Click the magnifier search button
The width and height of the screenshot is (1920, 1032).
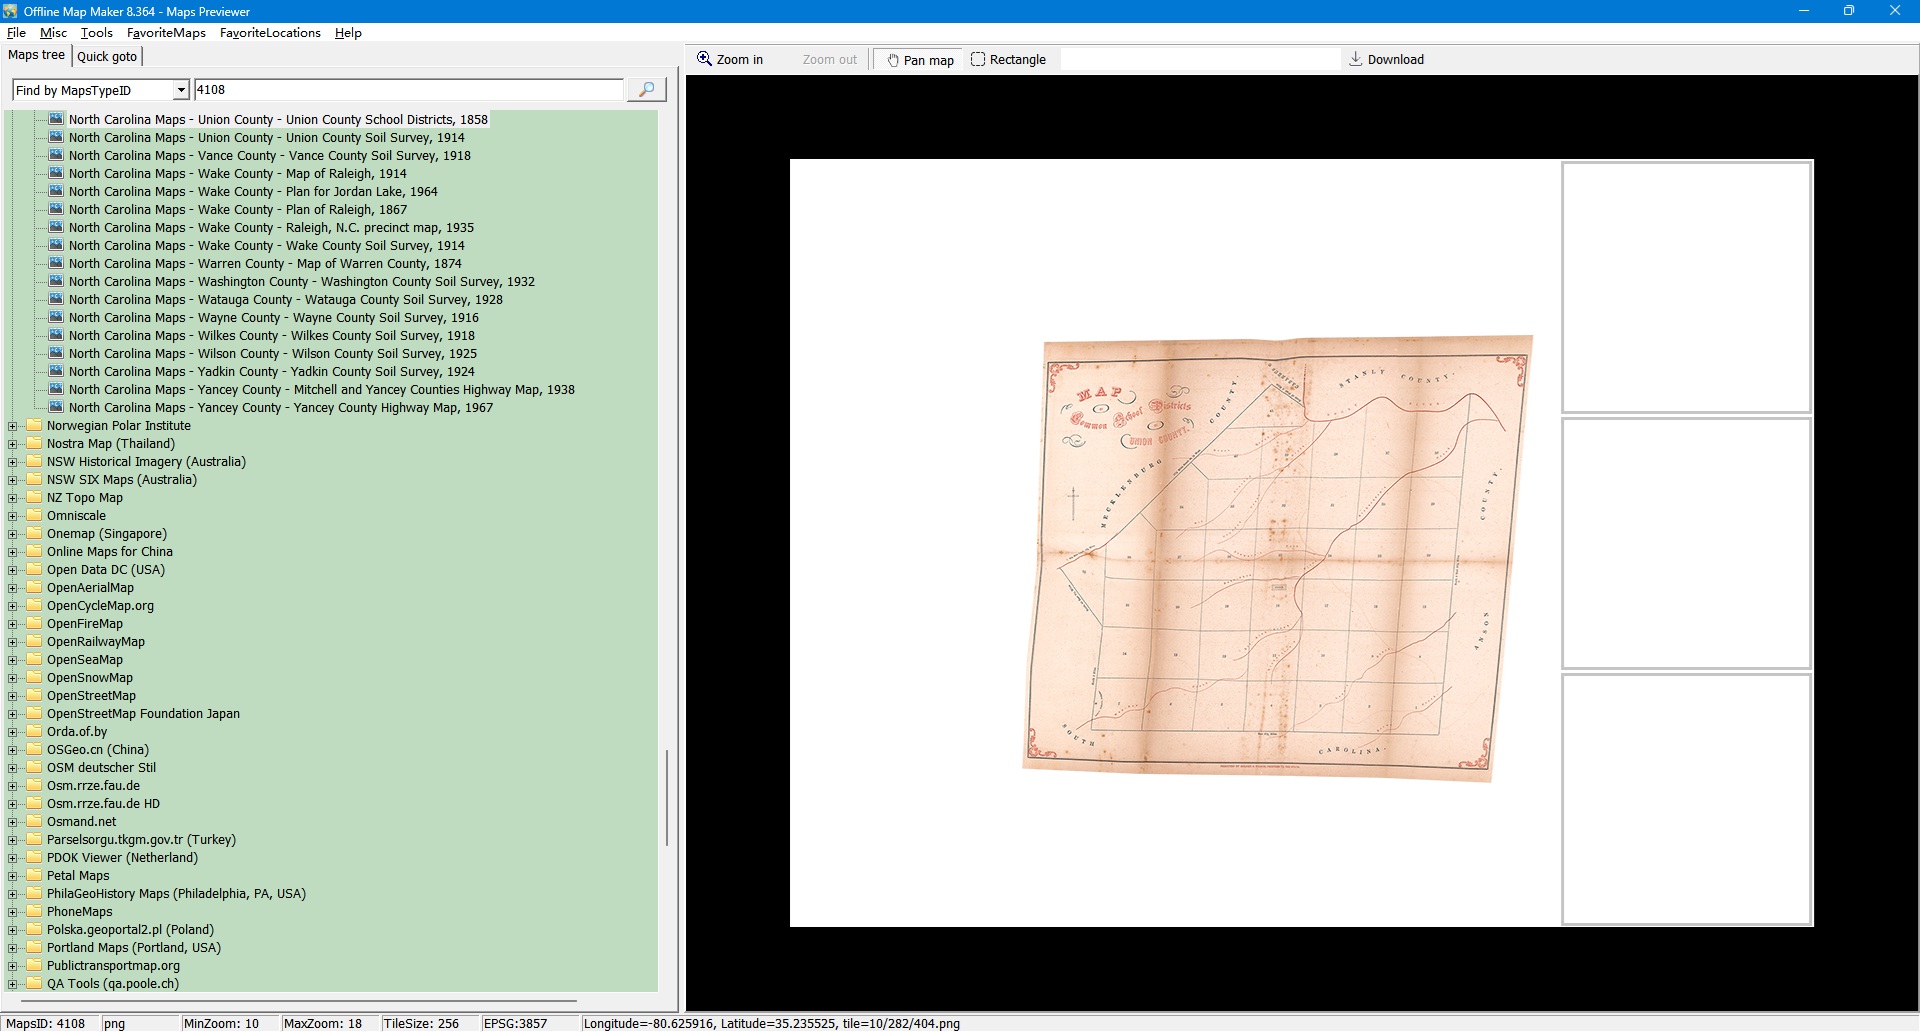point(646,90)
